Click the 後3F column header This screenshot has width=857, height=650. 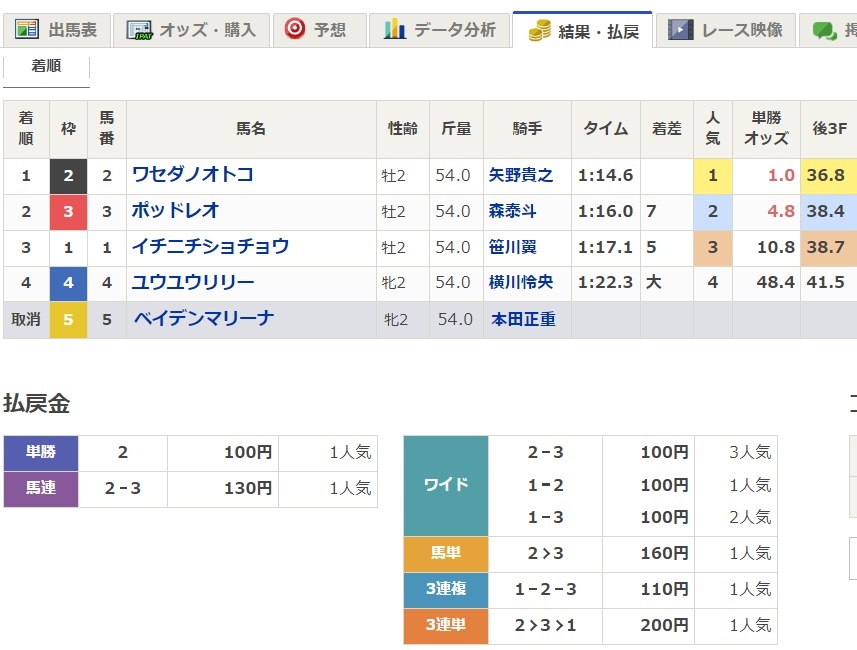(829, 129)
